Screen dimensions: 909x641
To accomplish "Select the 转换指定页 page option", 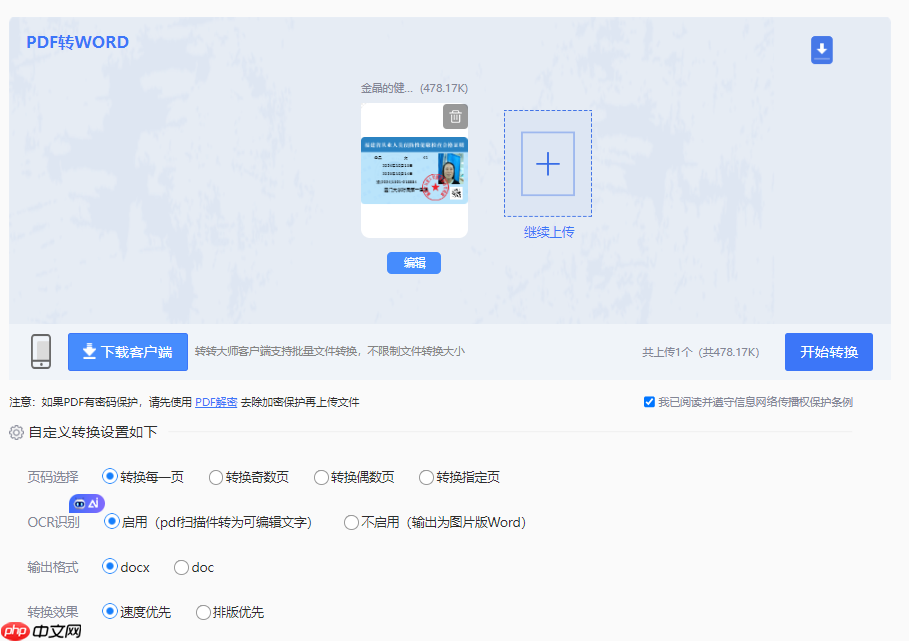I will coord(426,477).
